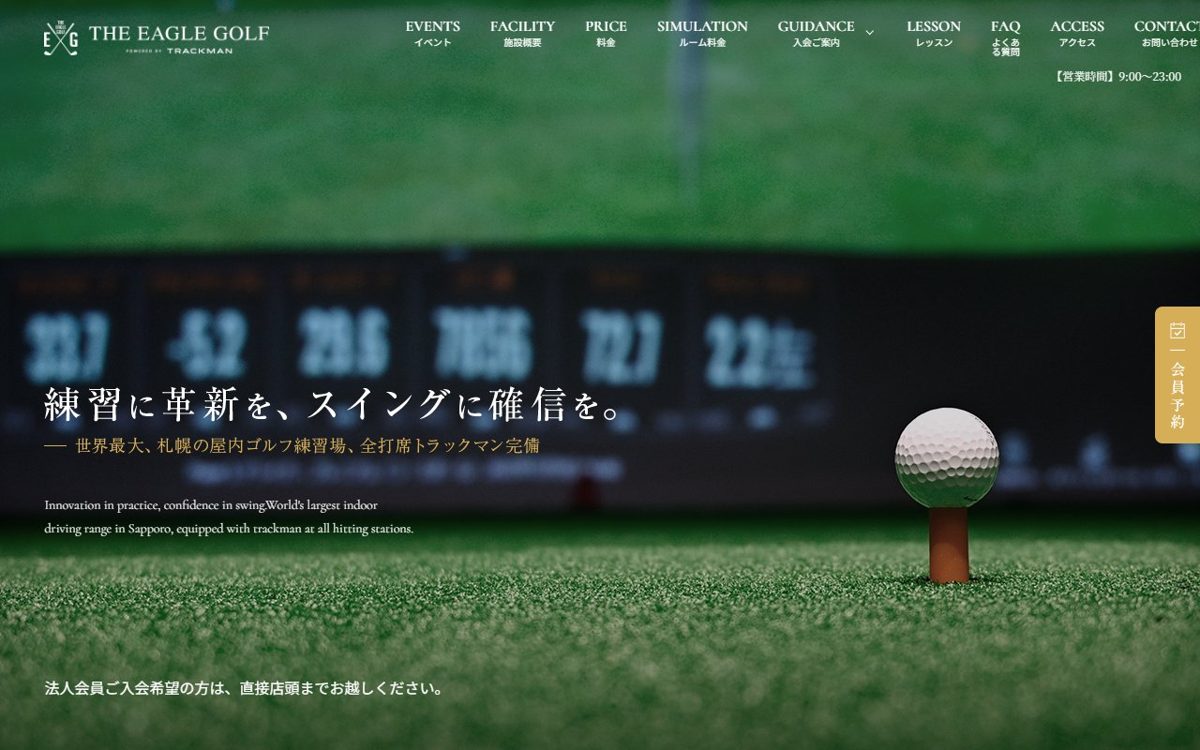
Task: Go to the PRICE page
Action: tap(606, 33)
